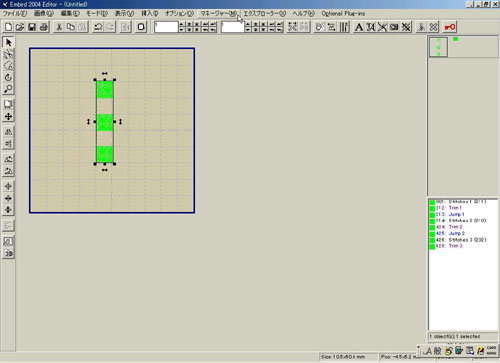This screenshot has height=363, width=500.
Task: Click the red key icon in toolbar
Action: pyautogui.click(x=450, y=27)
